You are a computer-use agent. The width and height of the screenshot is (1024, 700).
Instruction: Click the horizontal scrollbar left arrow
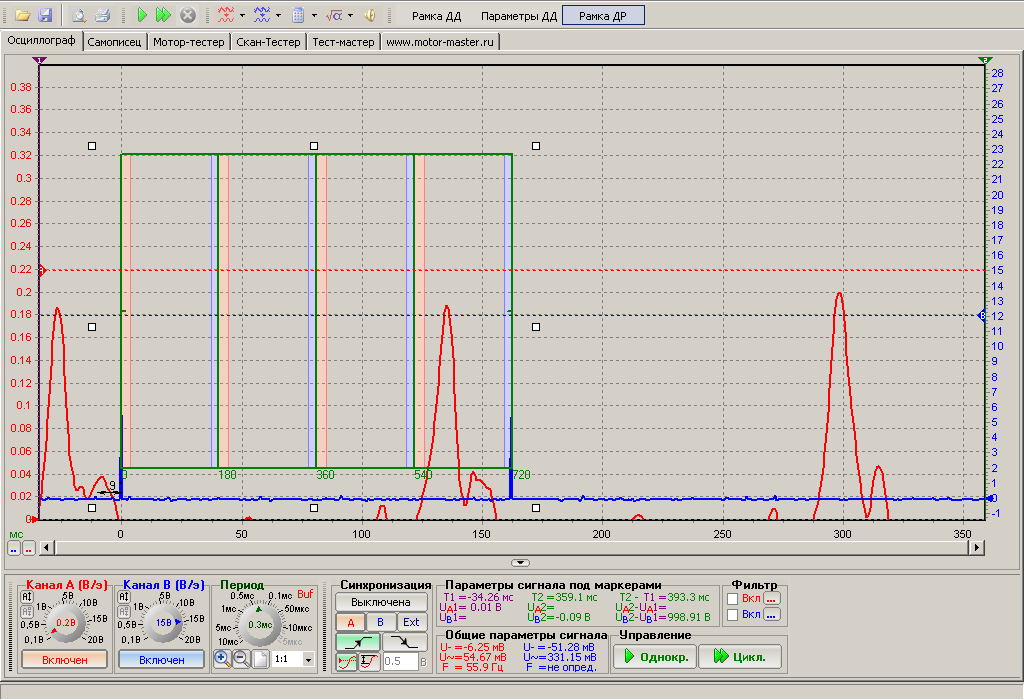[46, 547]
